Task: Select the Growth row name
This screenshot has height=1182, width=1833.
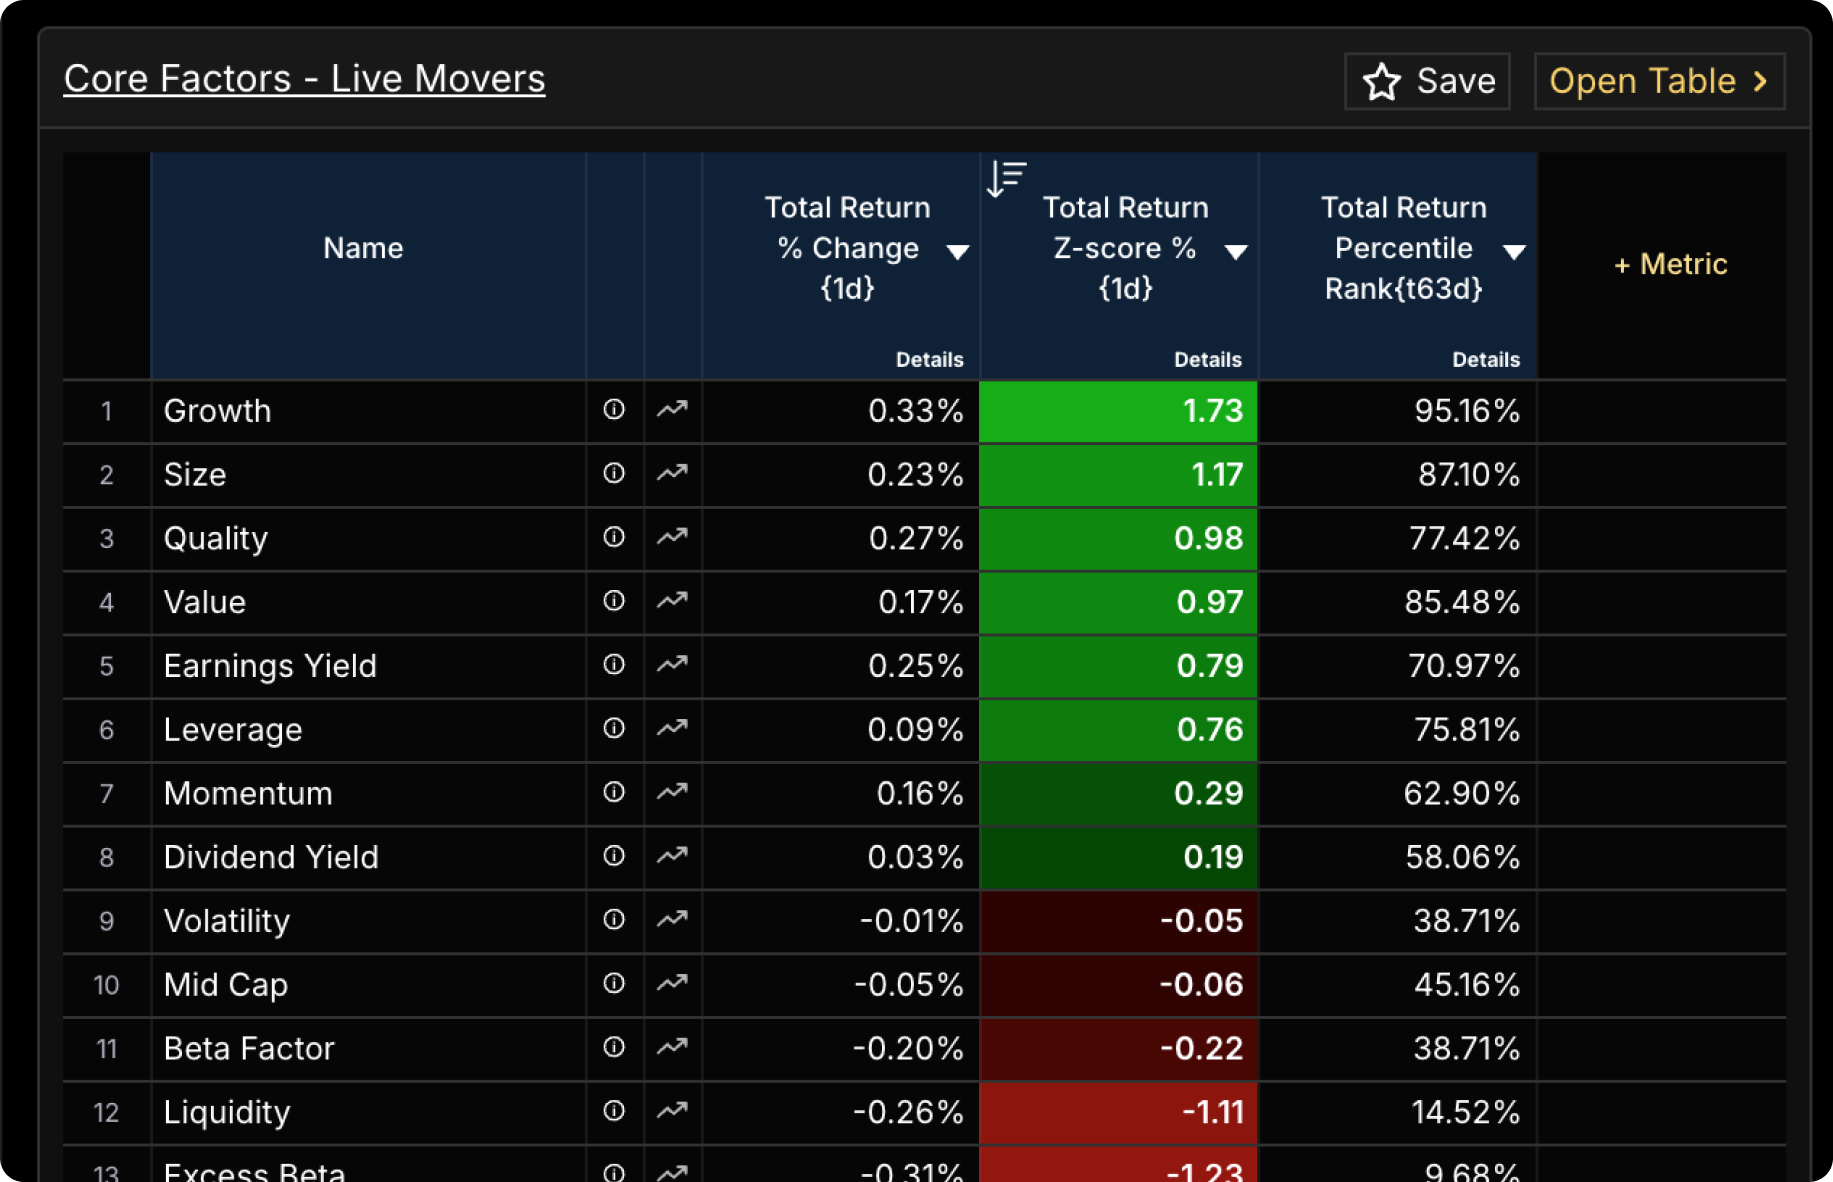Action: click(x=217, y=411)
